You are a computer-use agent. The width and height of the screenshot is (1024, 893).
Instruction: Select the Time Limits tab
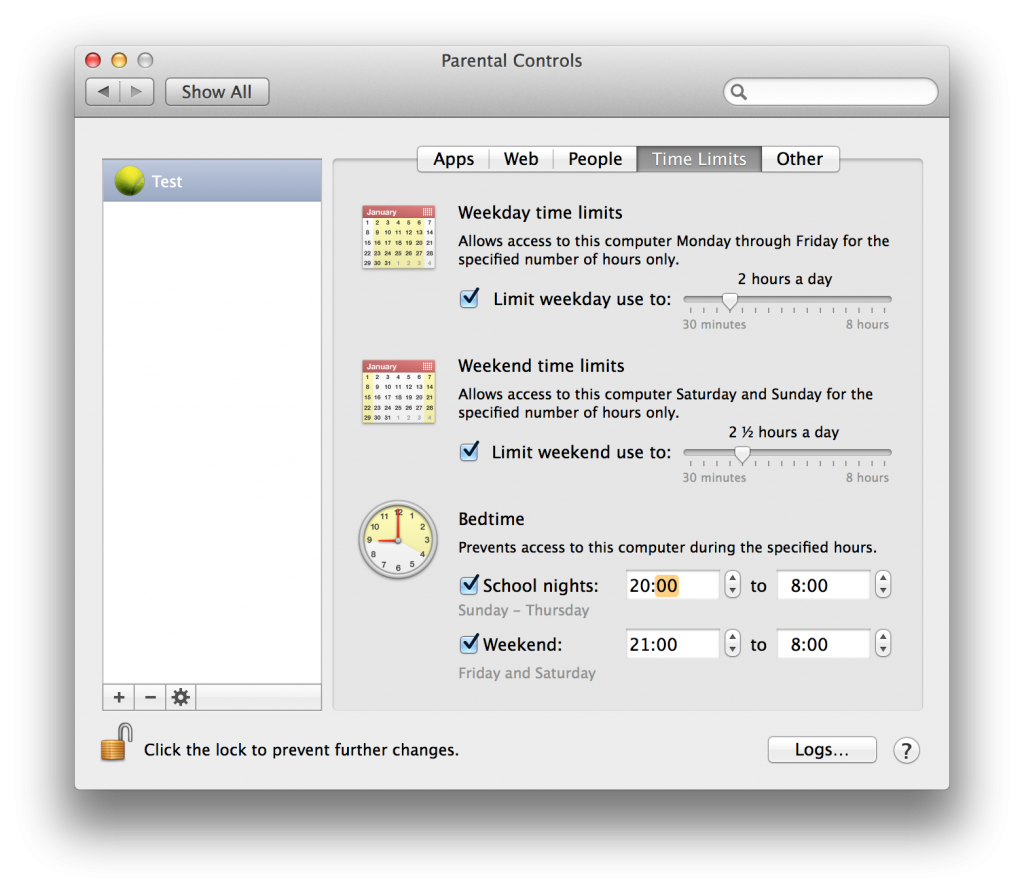click(x=699, y=159)
